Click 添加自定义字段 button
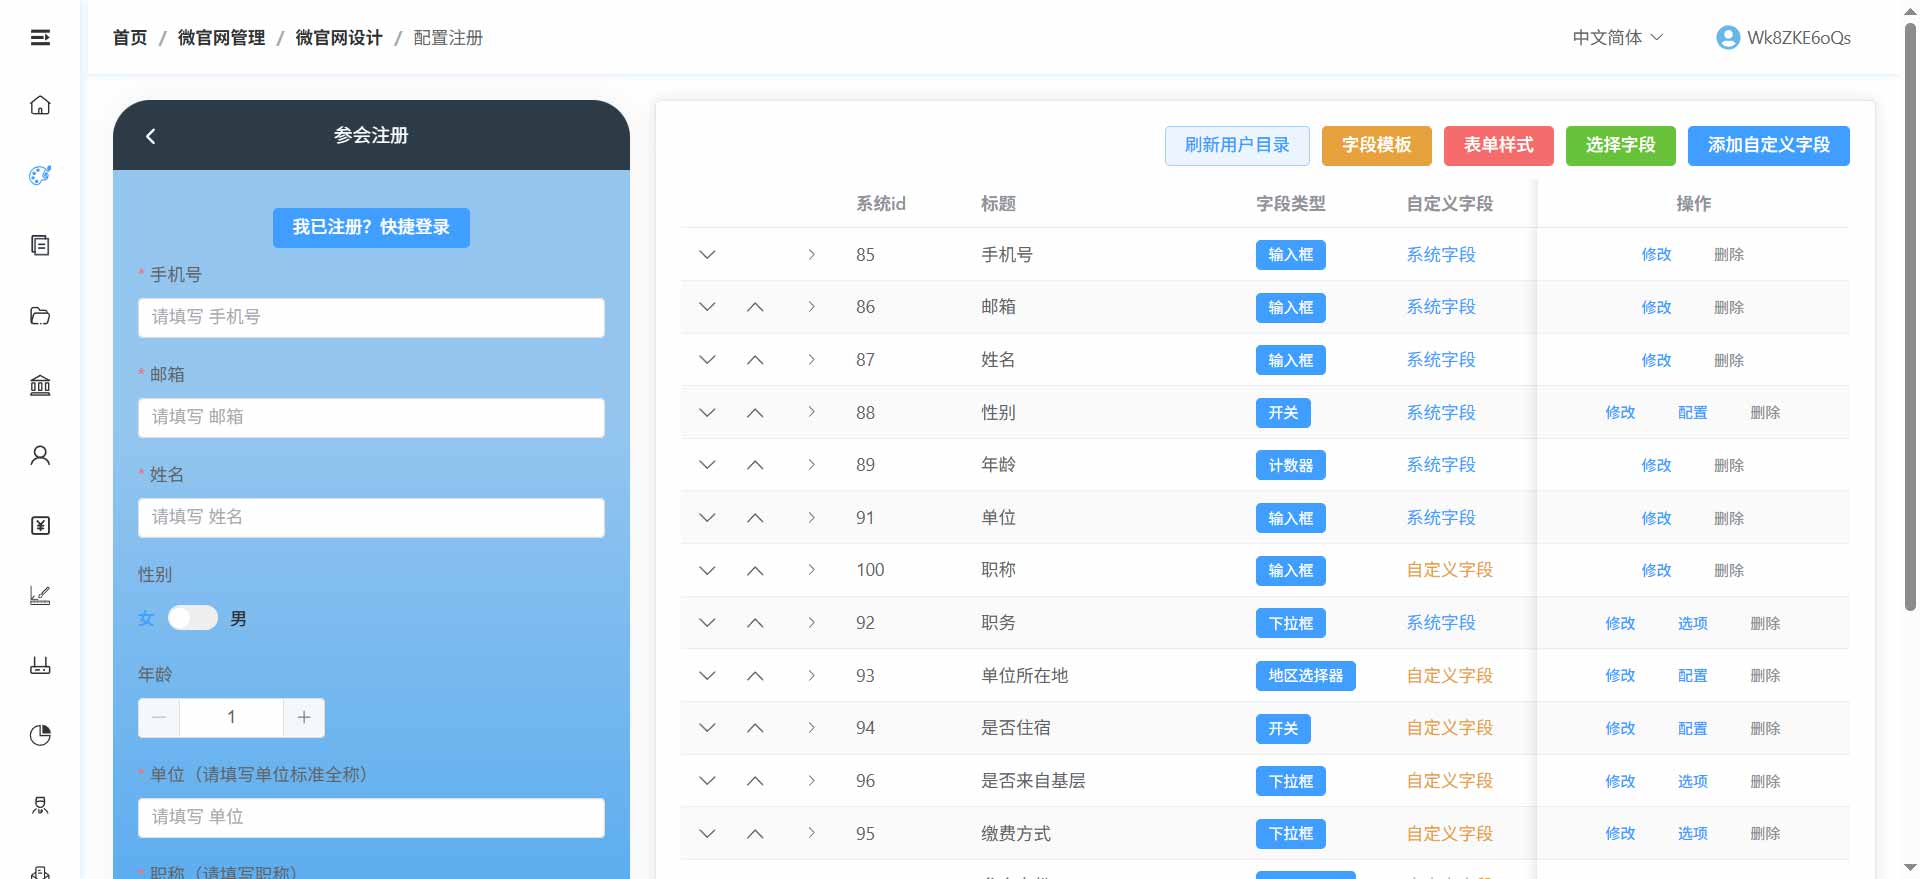Viewport: 1920px width, 879px height. (x=1769, y=146)
